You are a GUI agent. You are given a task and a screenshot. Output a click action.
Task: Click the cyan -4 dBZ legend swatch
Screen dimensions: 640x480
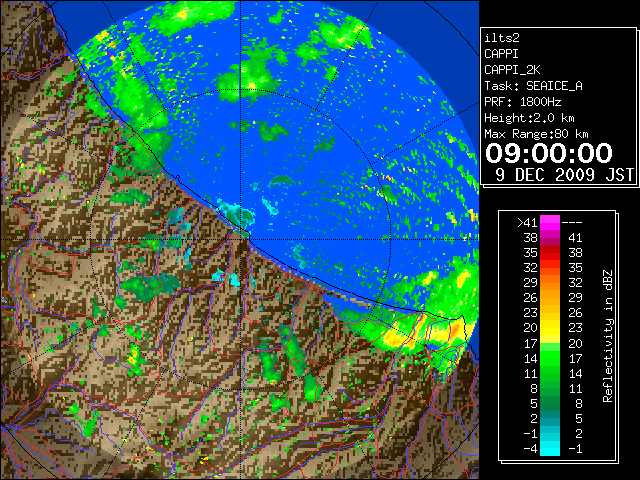[550, 448]
